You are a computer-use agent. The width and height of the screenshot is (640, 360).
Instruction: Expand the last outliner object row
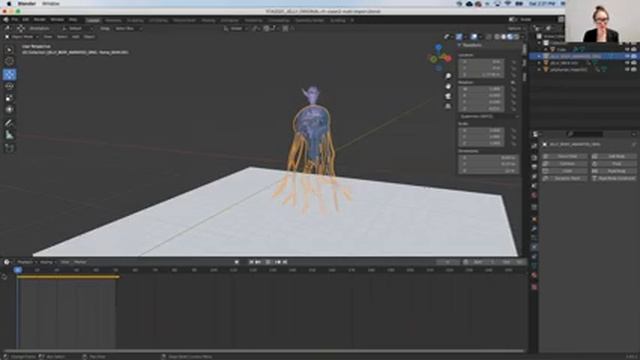pos(539,70)
